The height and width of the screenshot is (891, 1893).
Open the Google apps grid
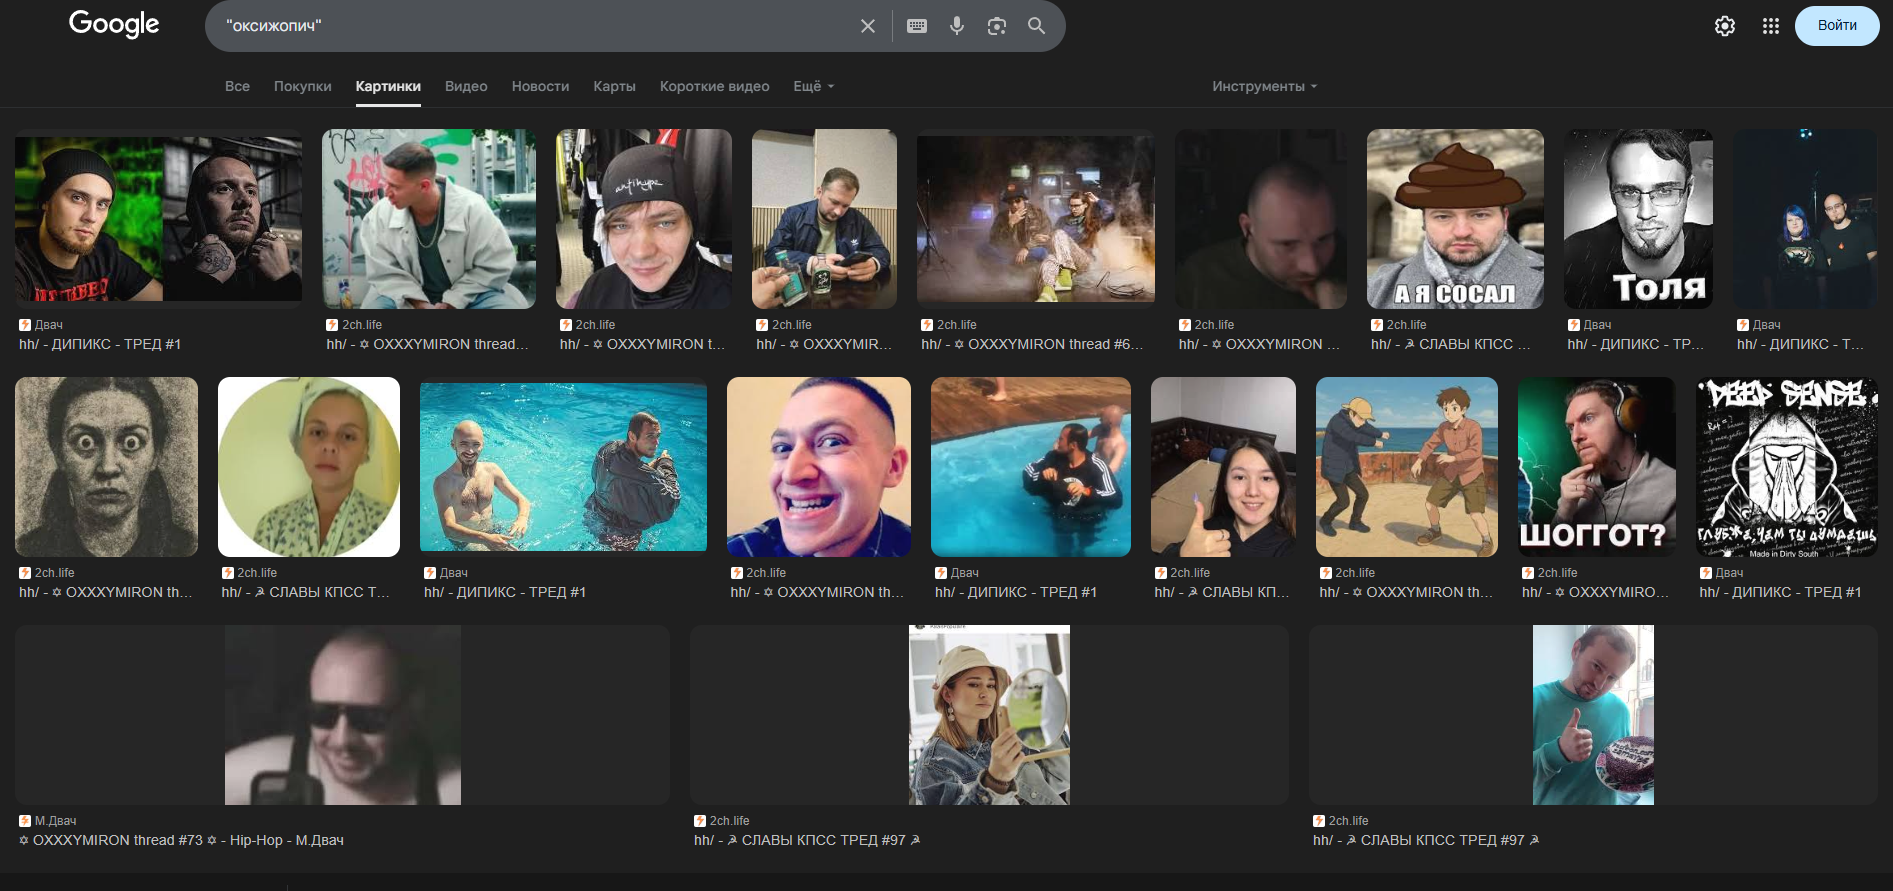(1770, 26)
